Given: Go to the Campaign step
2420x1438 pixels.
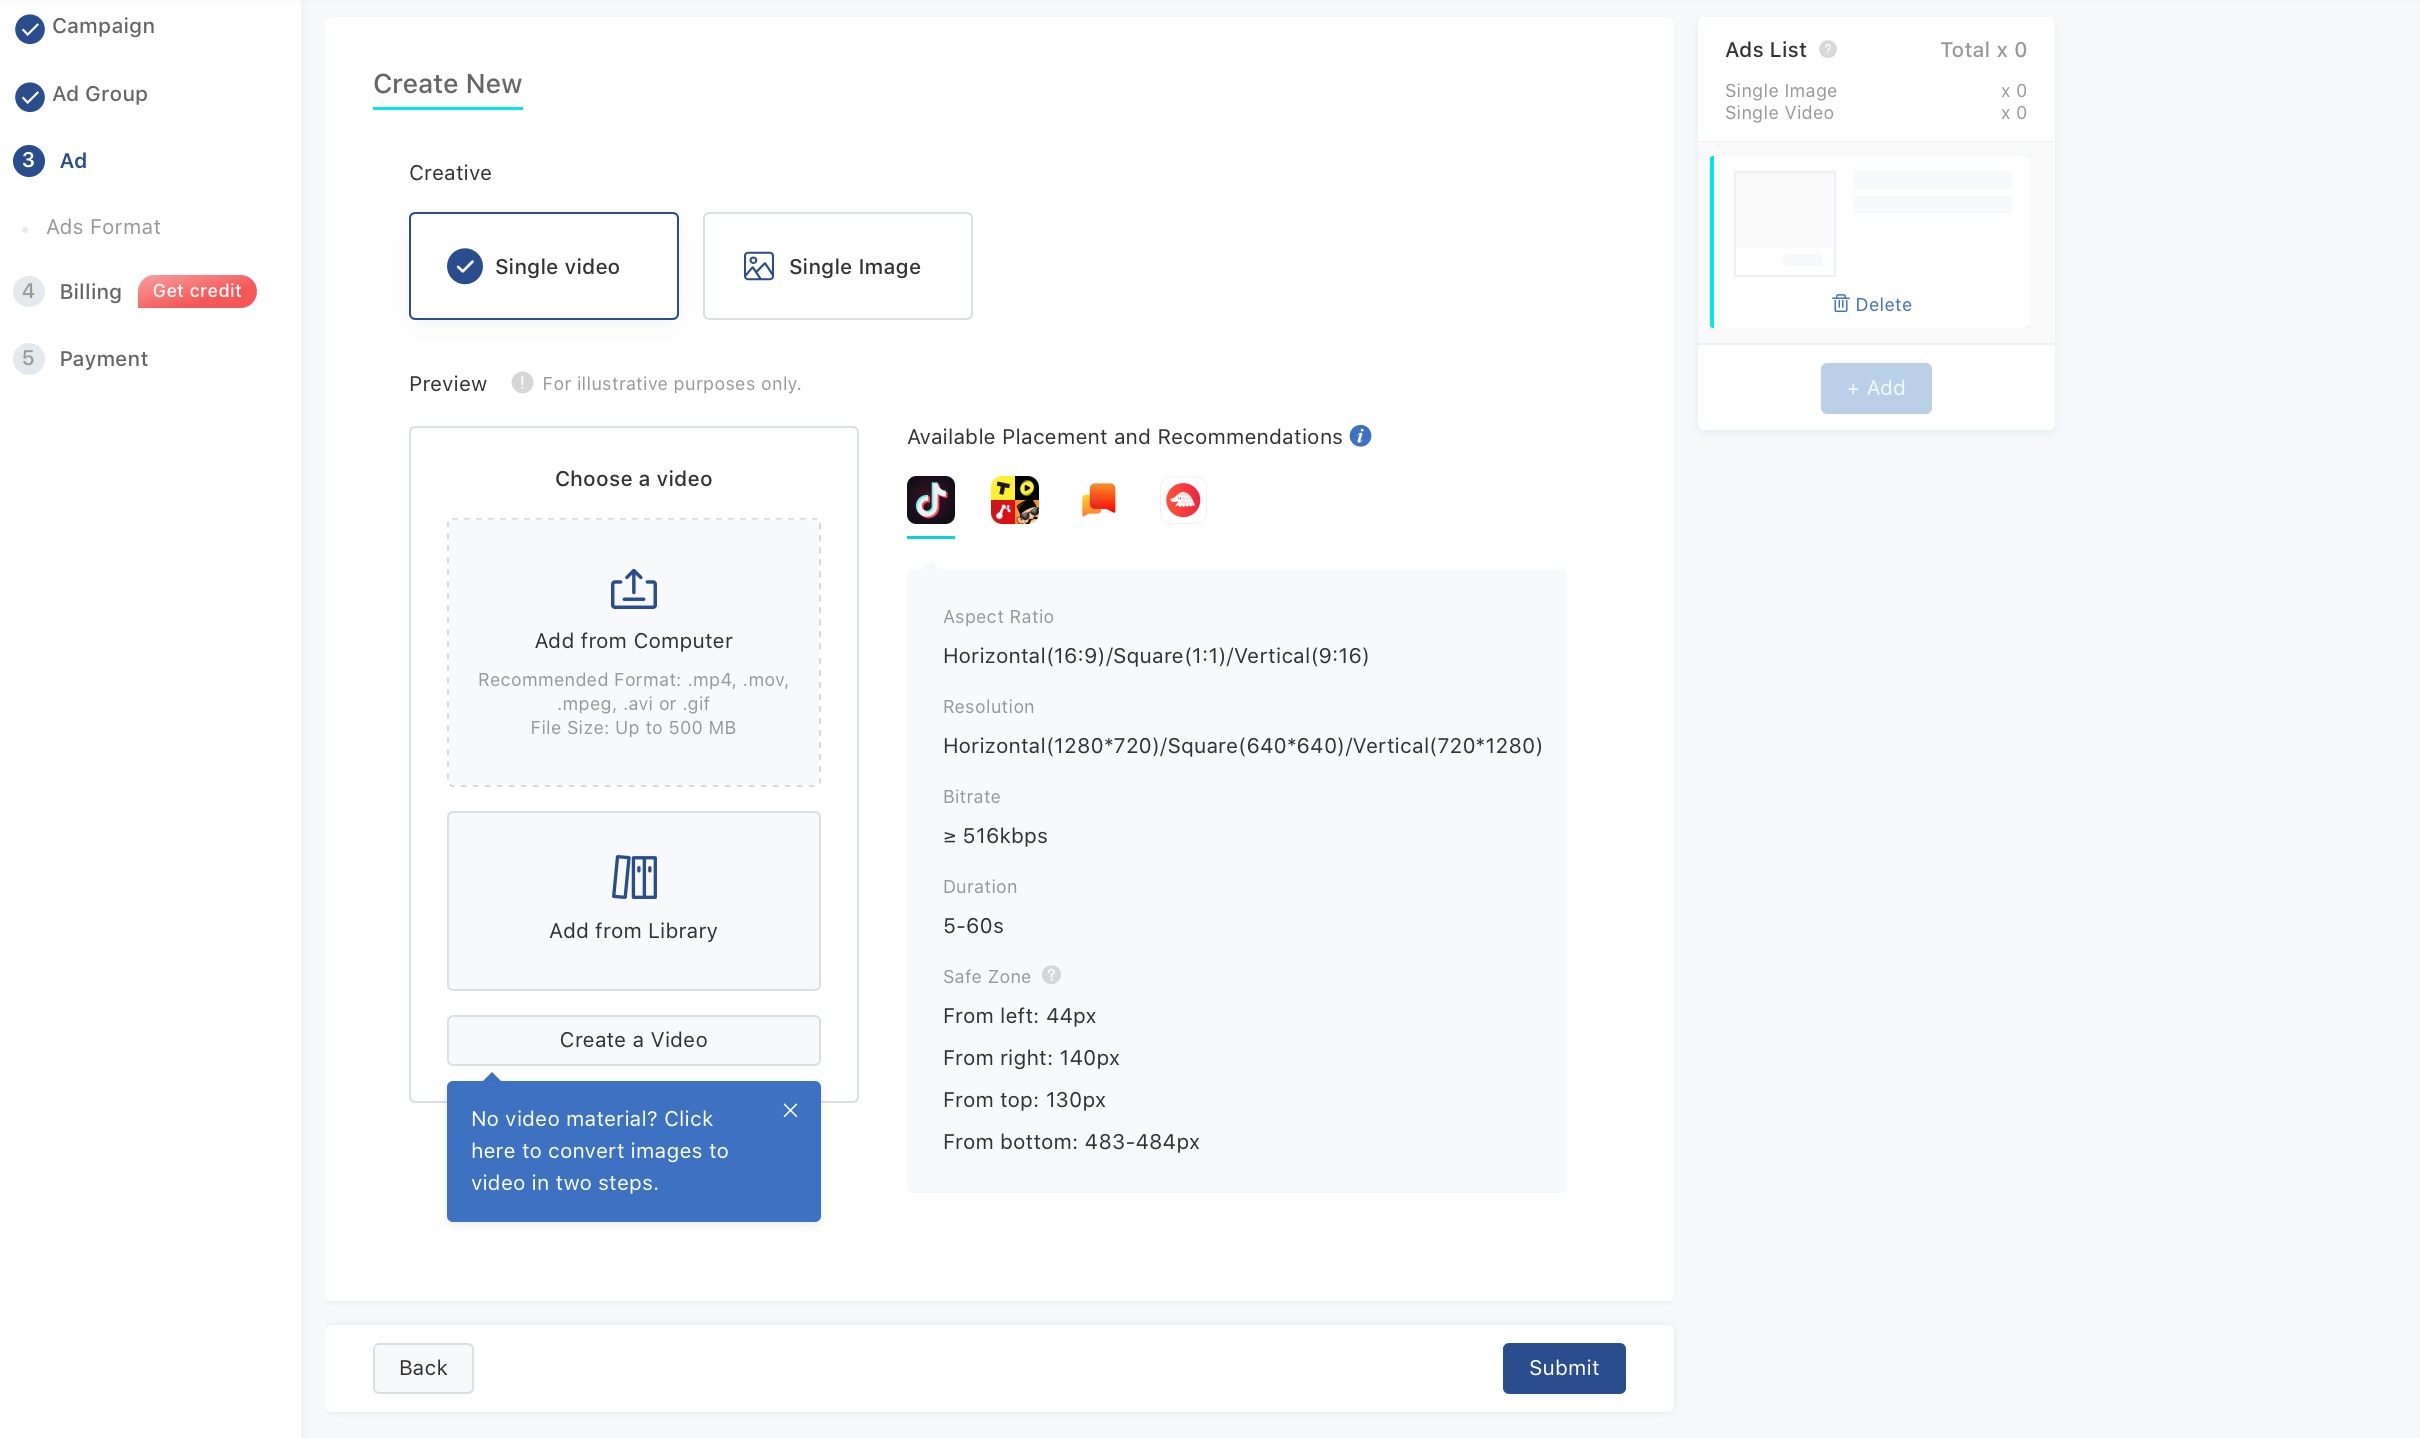Looking at the screenshot, I should tap(102, 26).
